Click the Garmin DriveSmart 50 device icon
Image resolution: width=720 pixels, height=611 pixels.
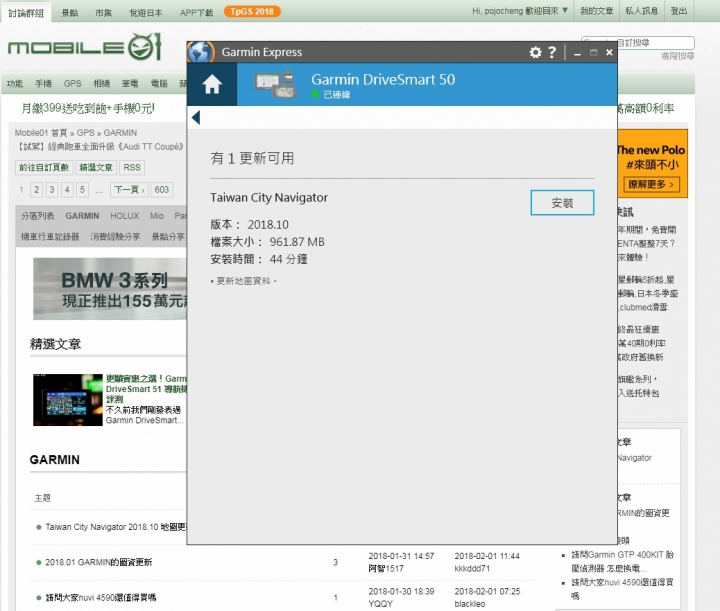coord(275,84)
